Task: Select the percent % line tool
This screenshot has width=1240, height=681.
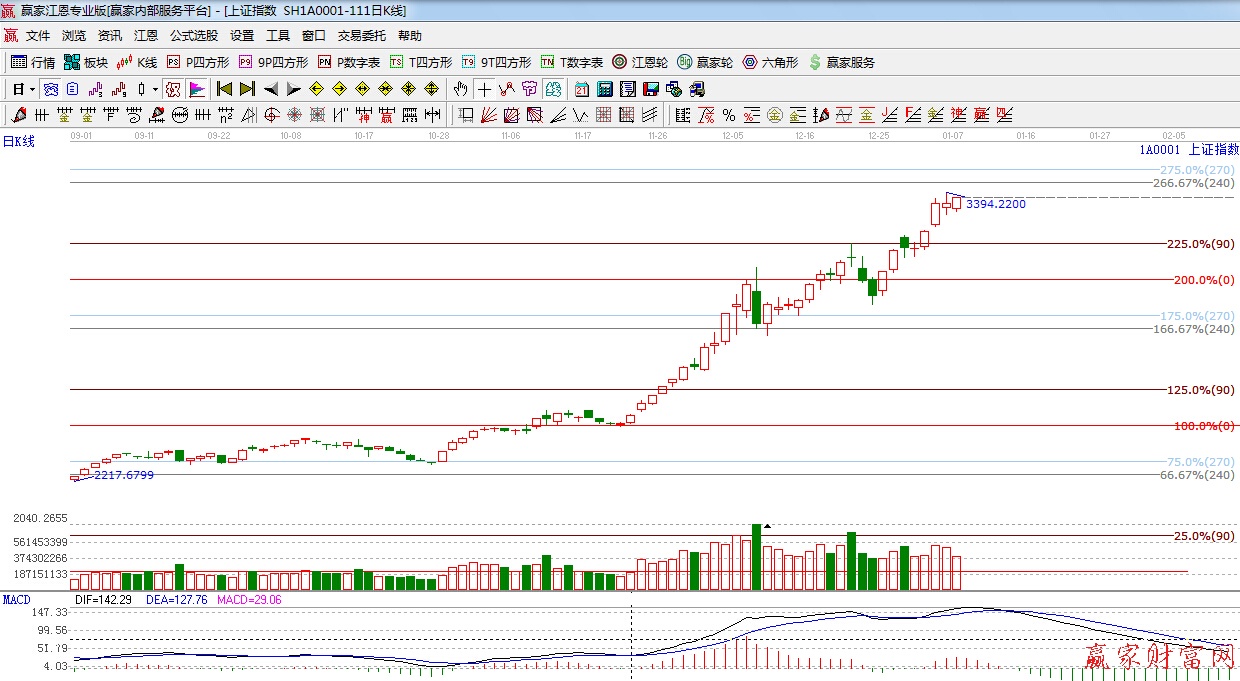Action: (x=729, y=115)
